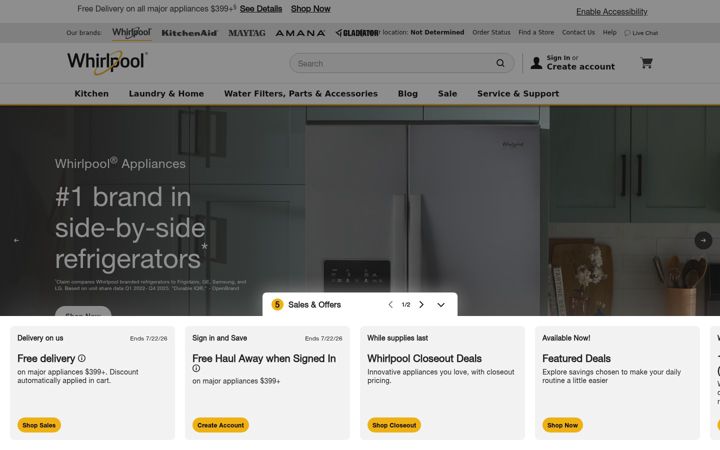Open the Service & Support menu
The image size is (720, 450).
pos(518,94)
